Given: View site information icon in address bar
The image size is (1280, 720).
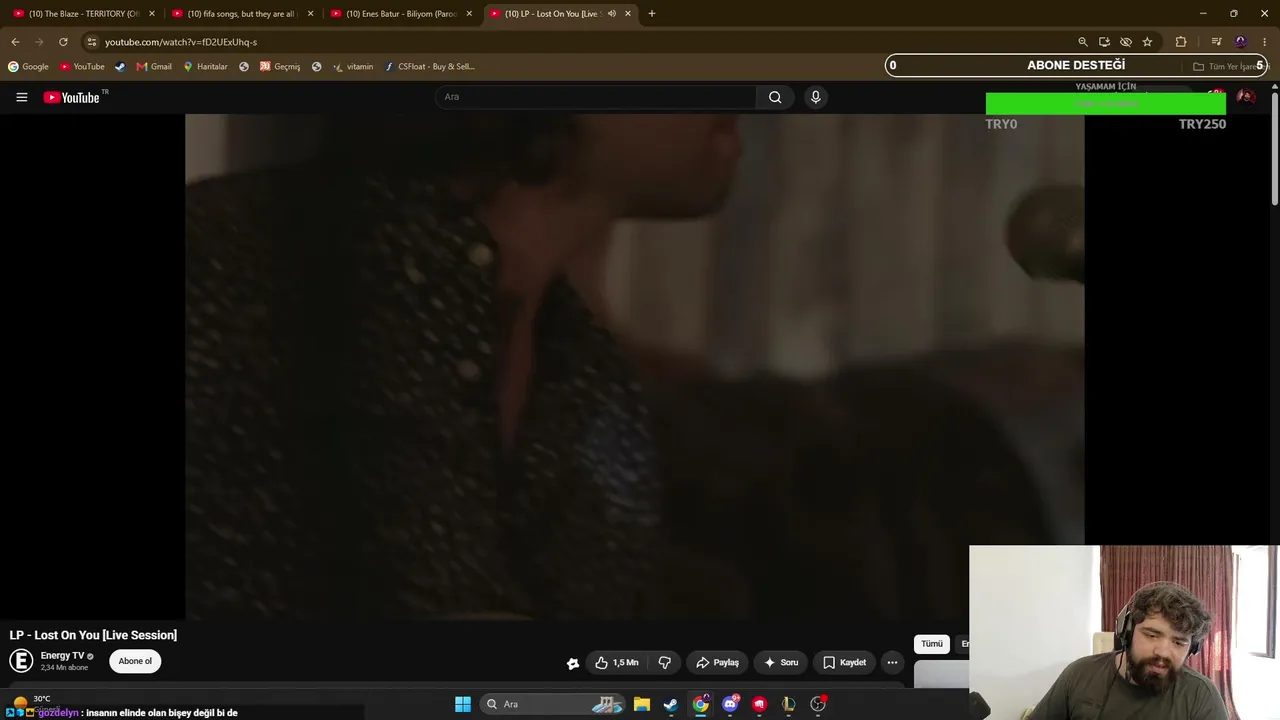Looking at the screenshot, I should 91,42.
